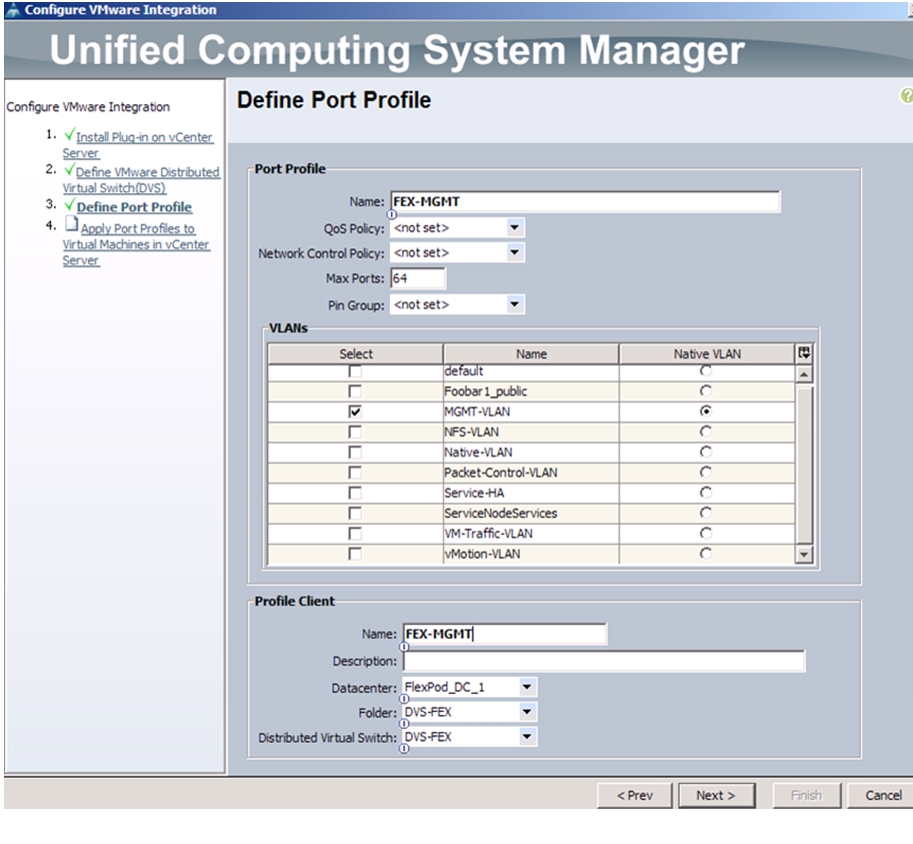The height and width of the screenshot is (844, 913).
Task: Open step Install Plug-in on vCenter Server
Action: (x=137, y=144)
